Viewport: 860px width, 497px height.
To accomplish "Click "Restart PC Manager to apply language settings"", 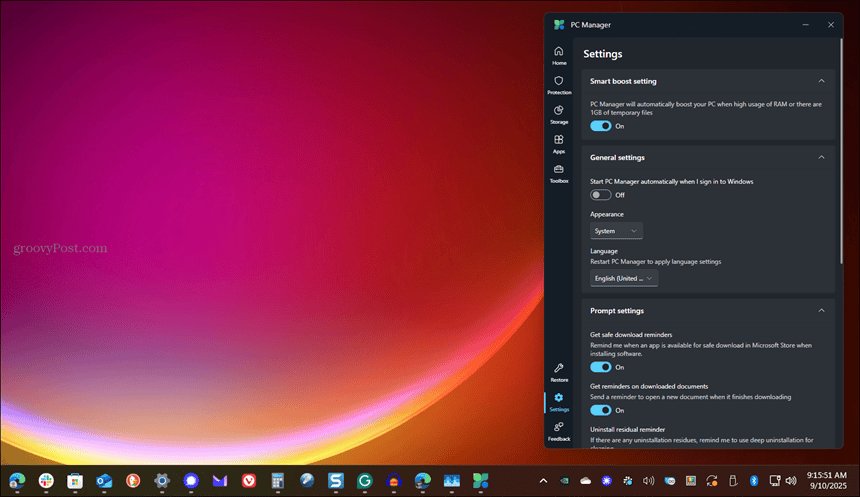I will 655,262.
